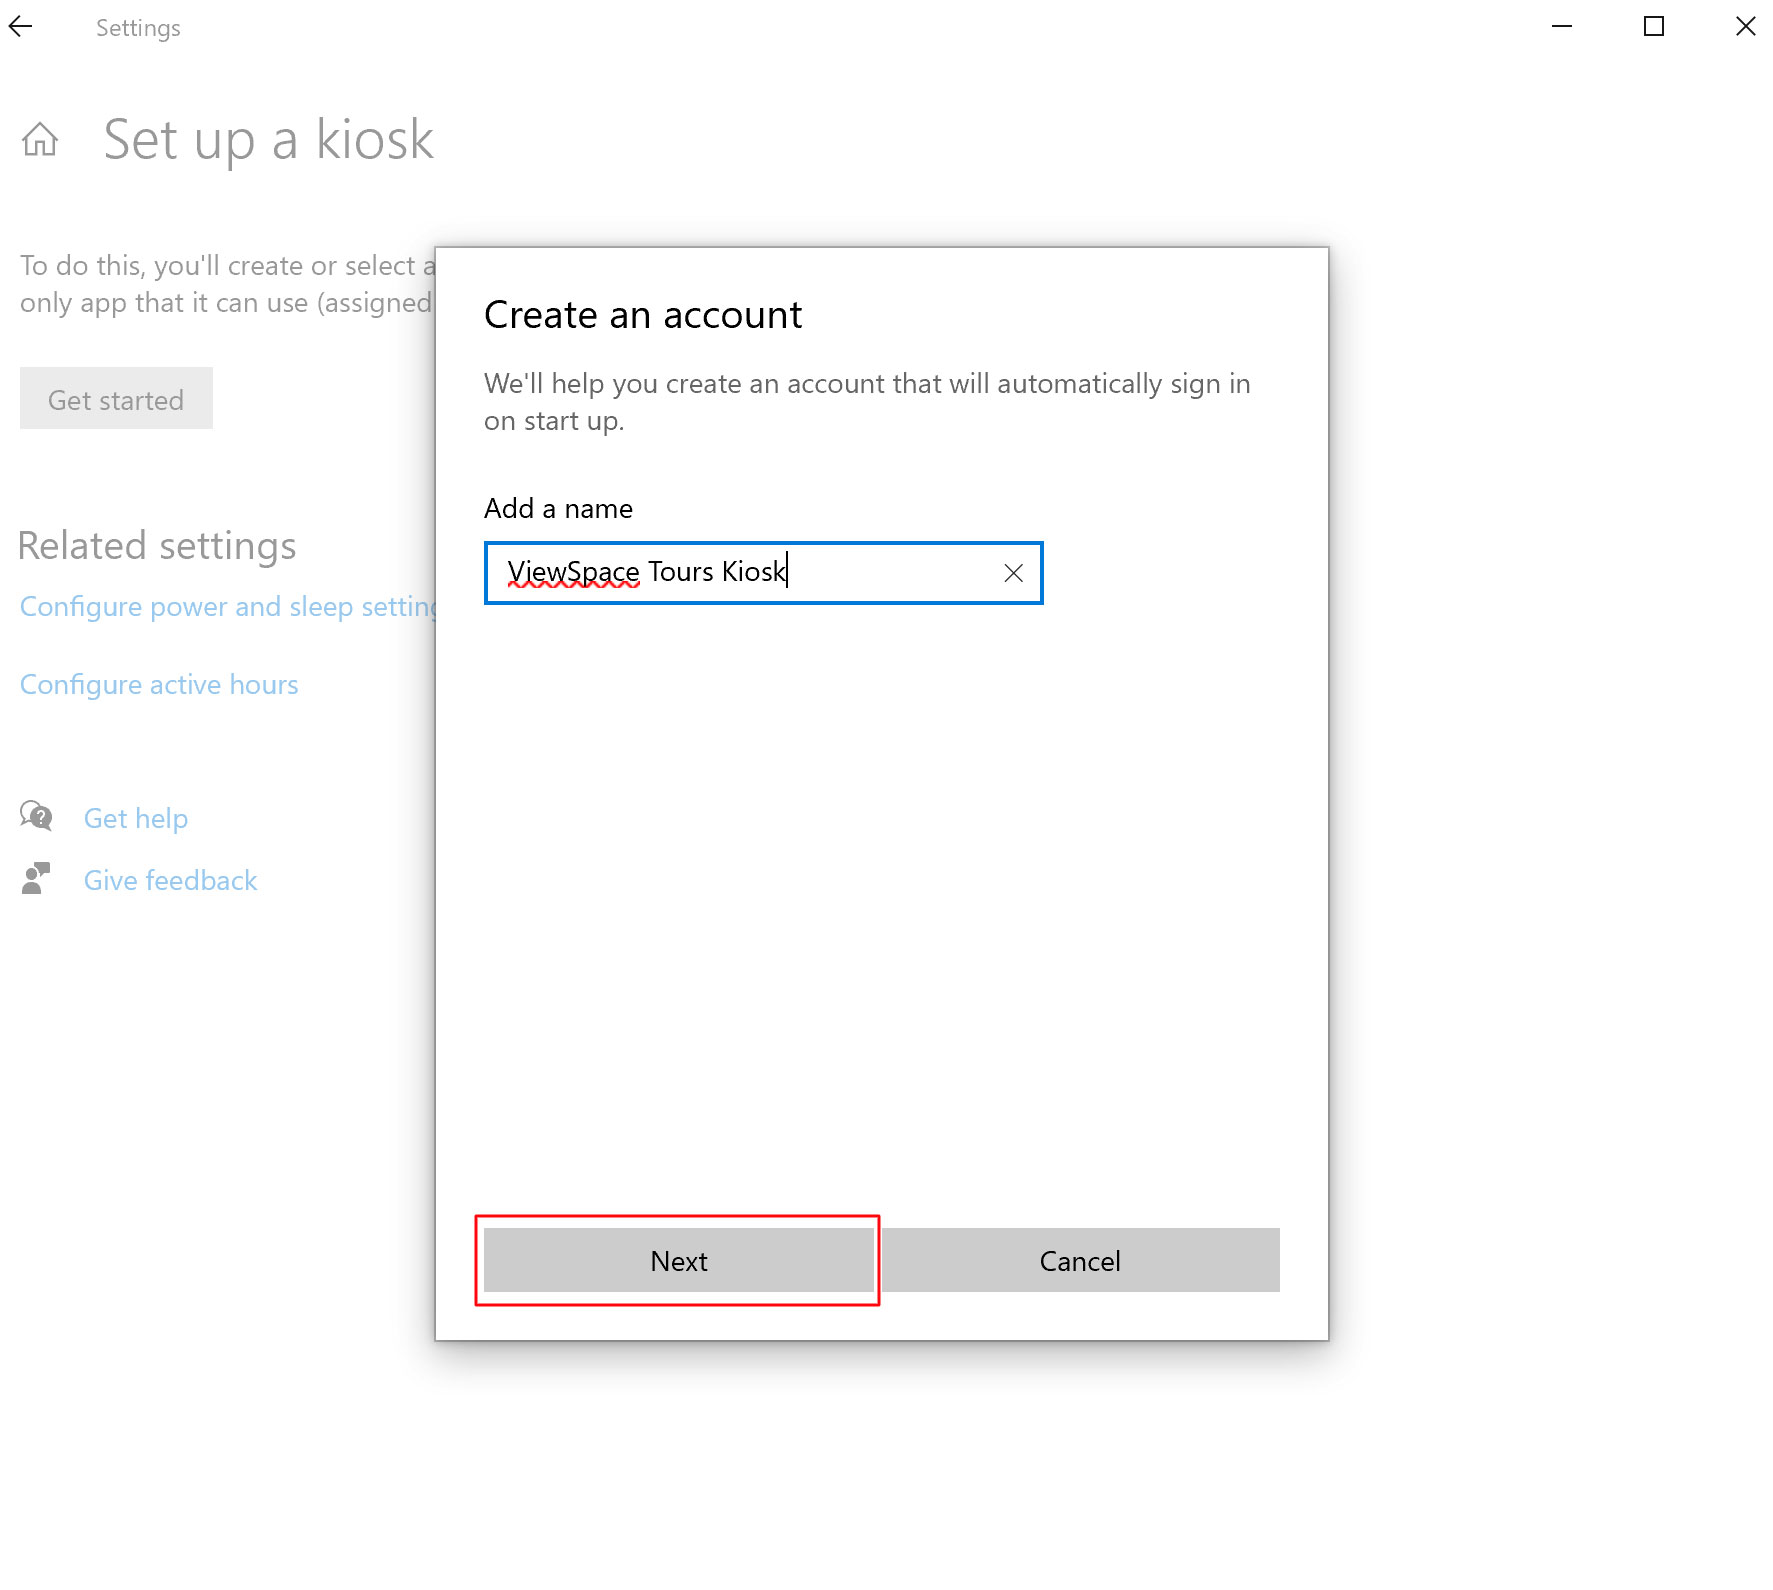
Task: Click the 'Create an account' dialog heading
Action: click(643, 315)
